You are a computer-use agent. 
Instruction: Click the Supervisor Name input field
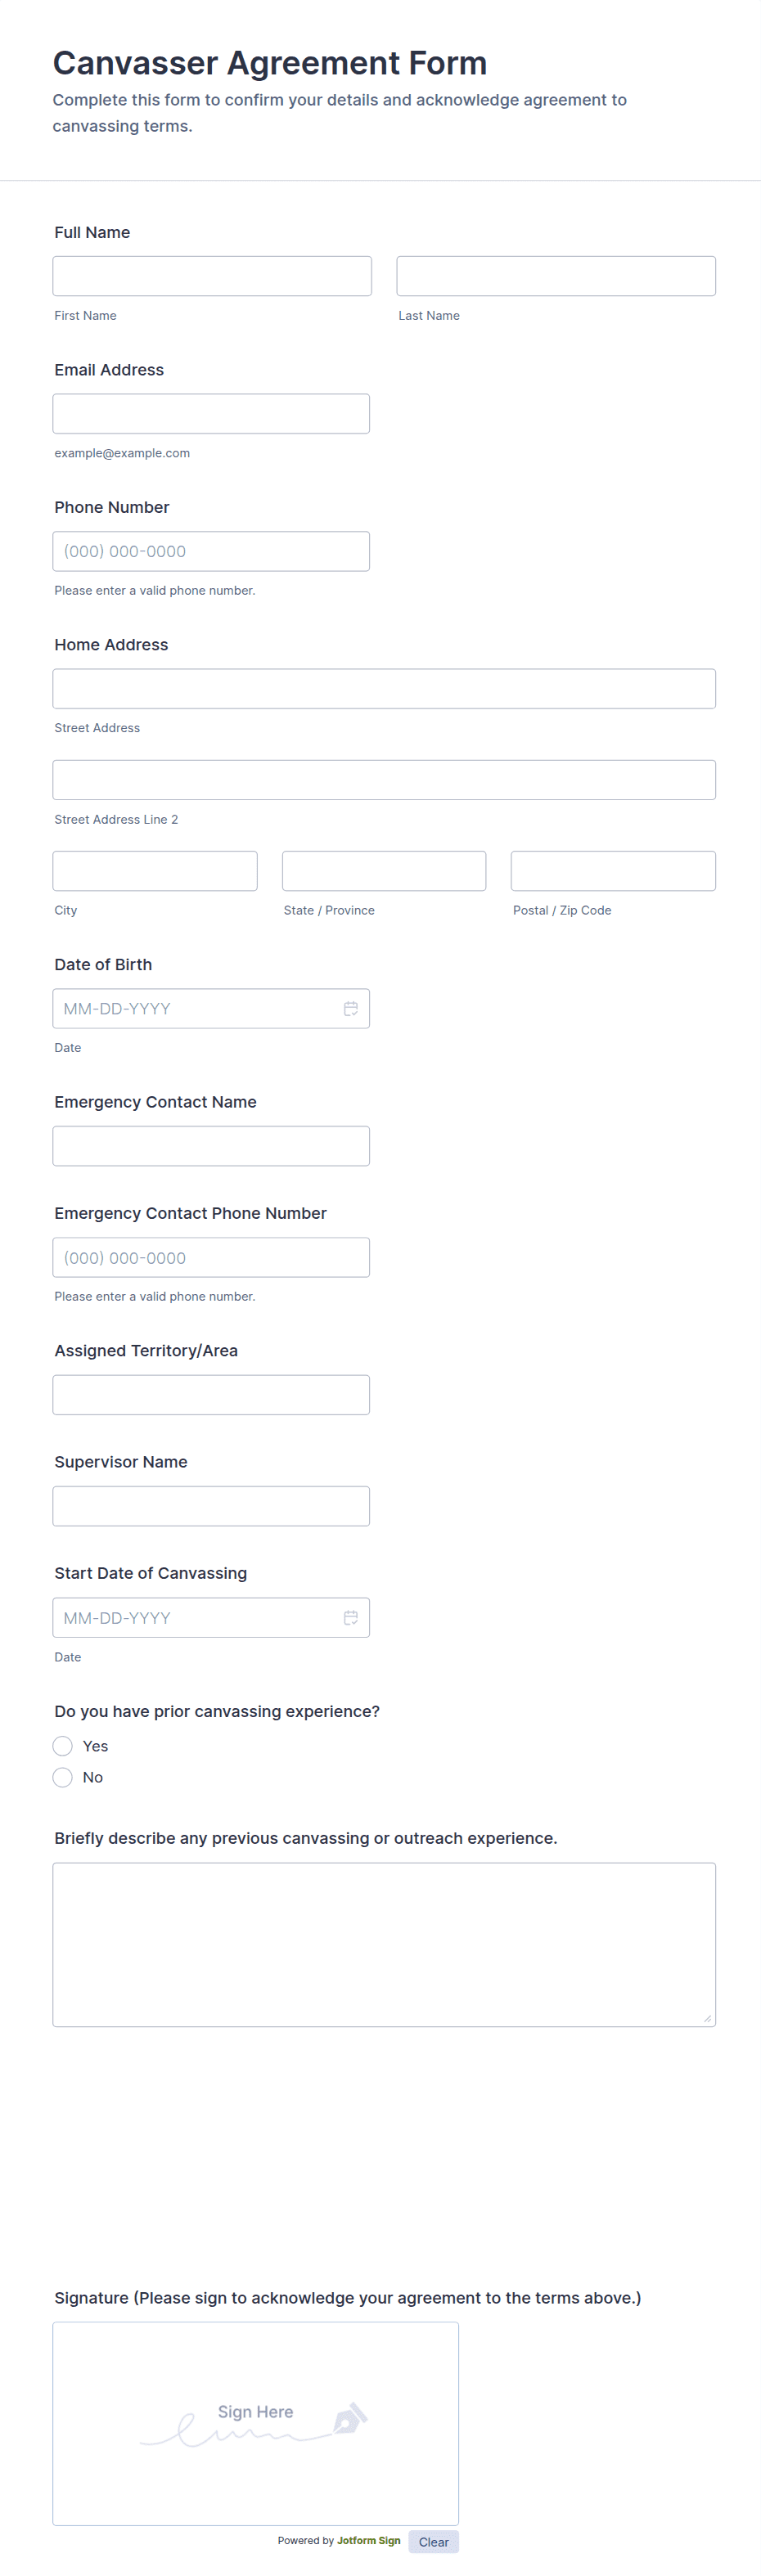coord(211,1506)
